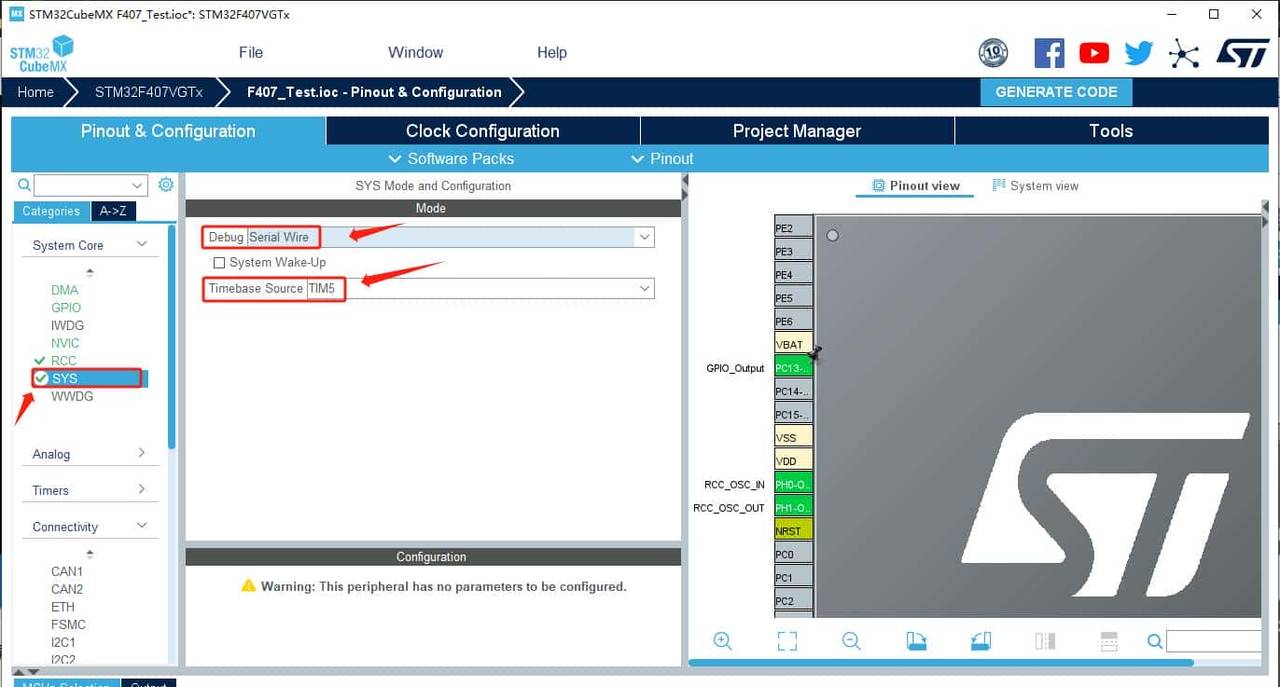Click the fit-to-screen frame icon
The width and height of the screenshot is (1280, 687).
coord(787,641)
